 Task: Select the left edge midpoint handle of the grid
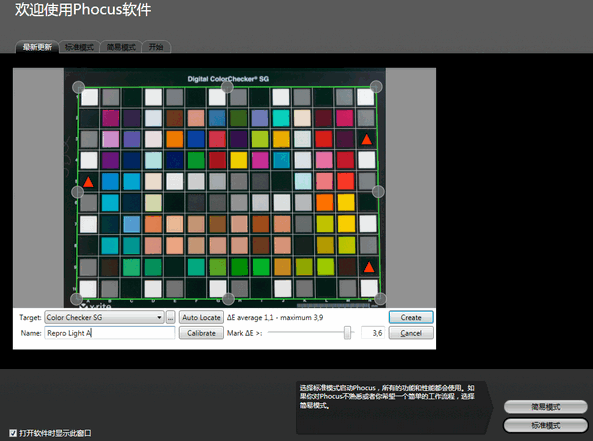(x=77, y=192)
